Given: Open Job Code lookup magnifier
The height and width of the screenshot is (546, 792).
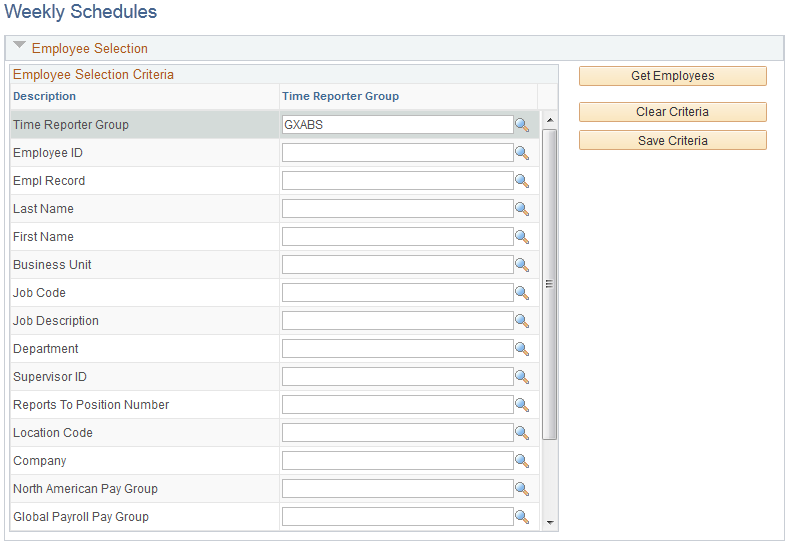Looking at the screenshot, I should [x=522, y=293].
